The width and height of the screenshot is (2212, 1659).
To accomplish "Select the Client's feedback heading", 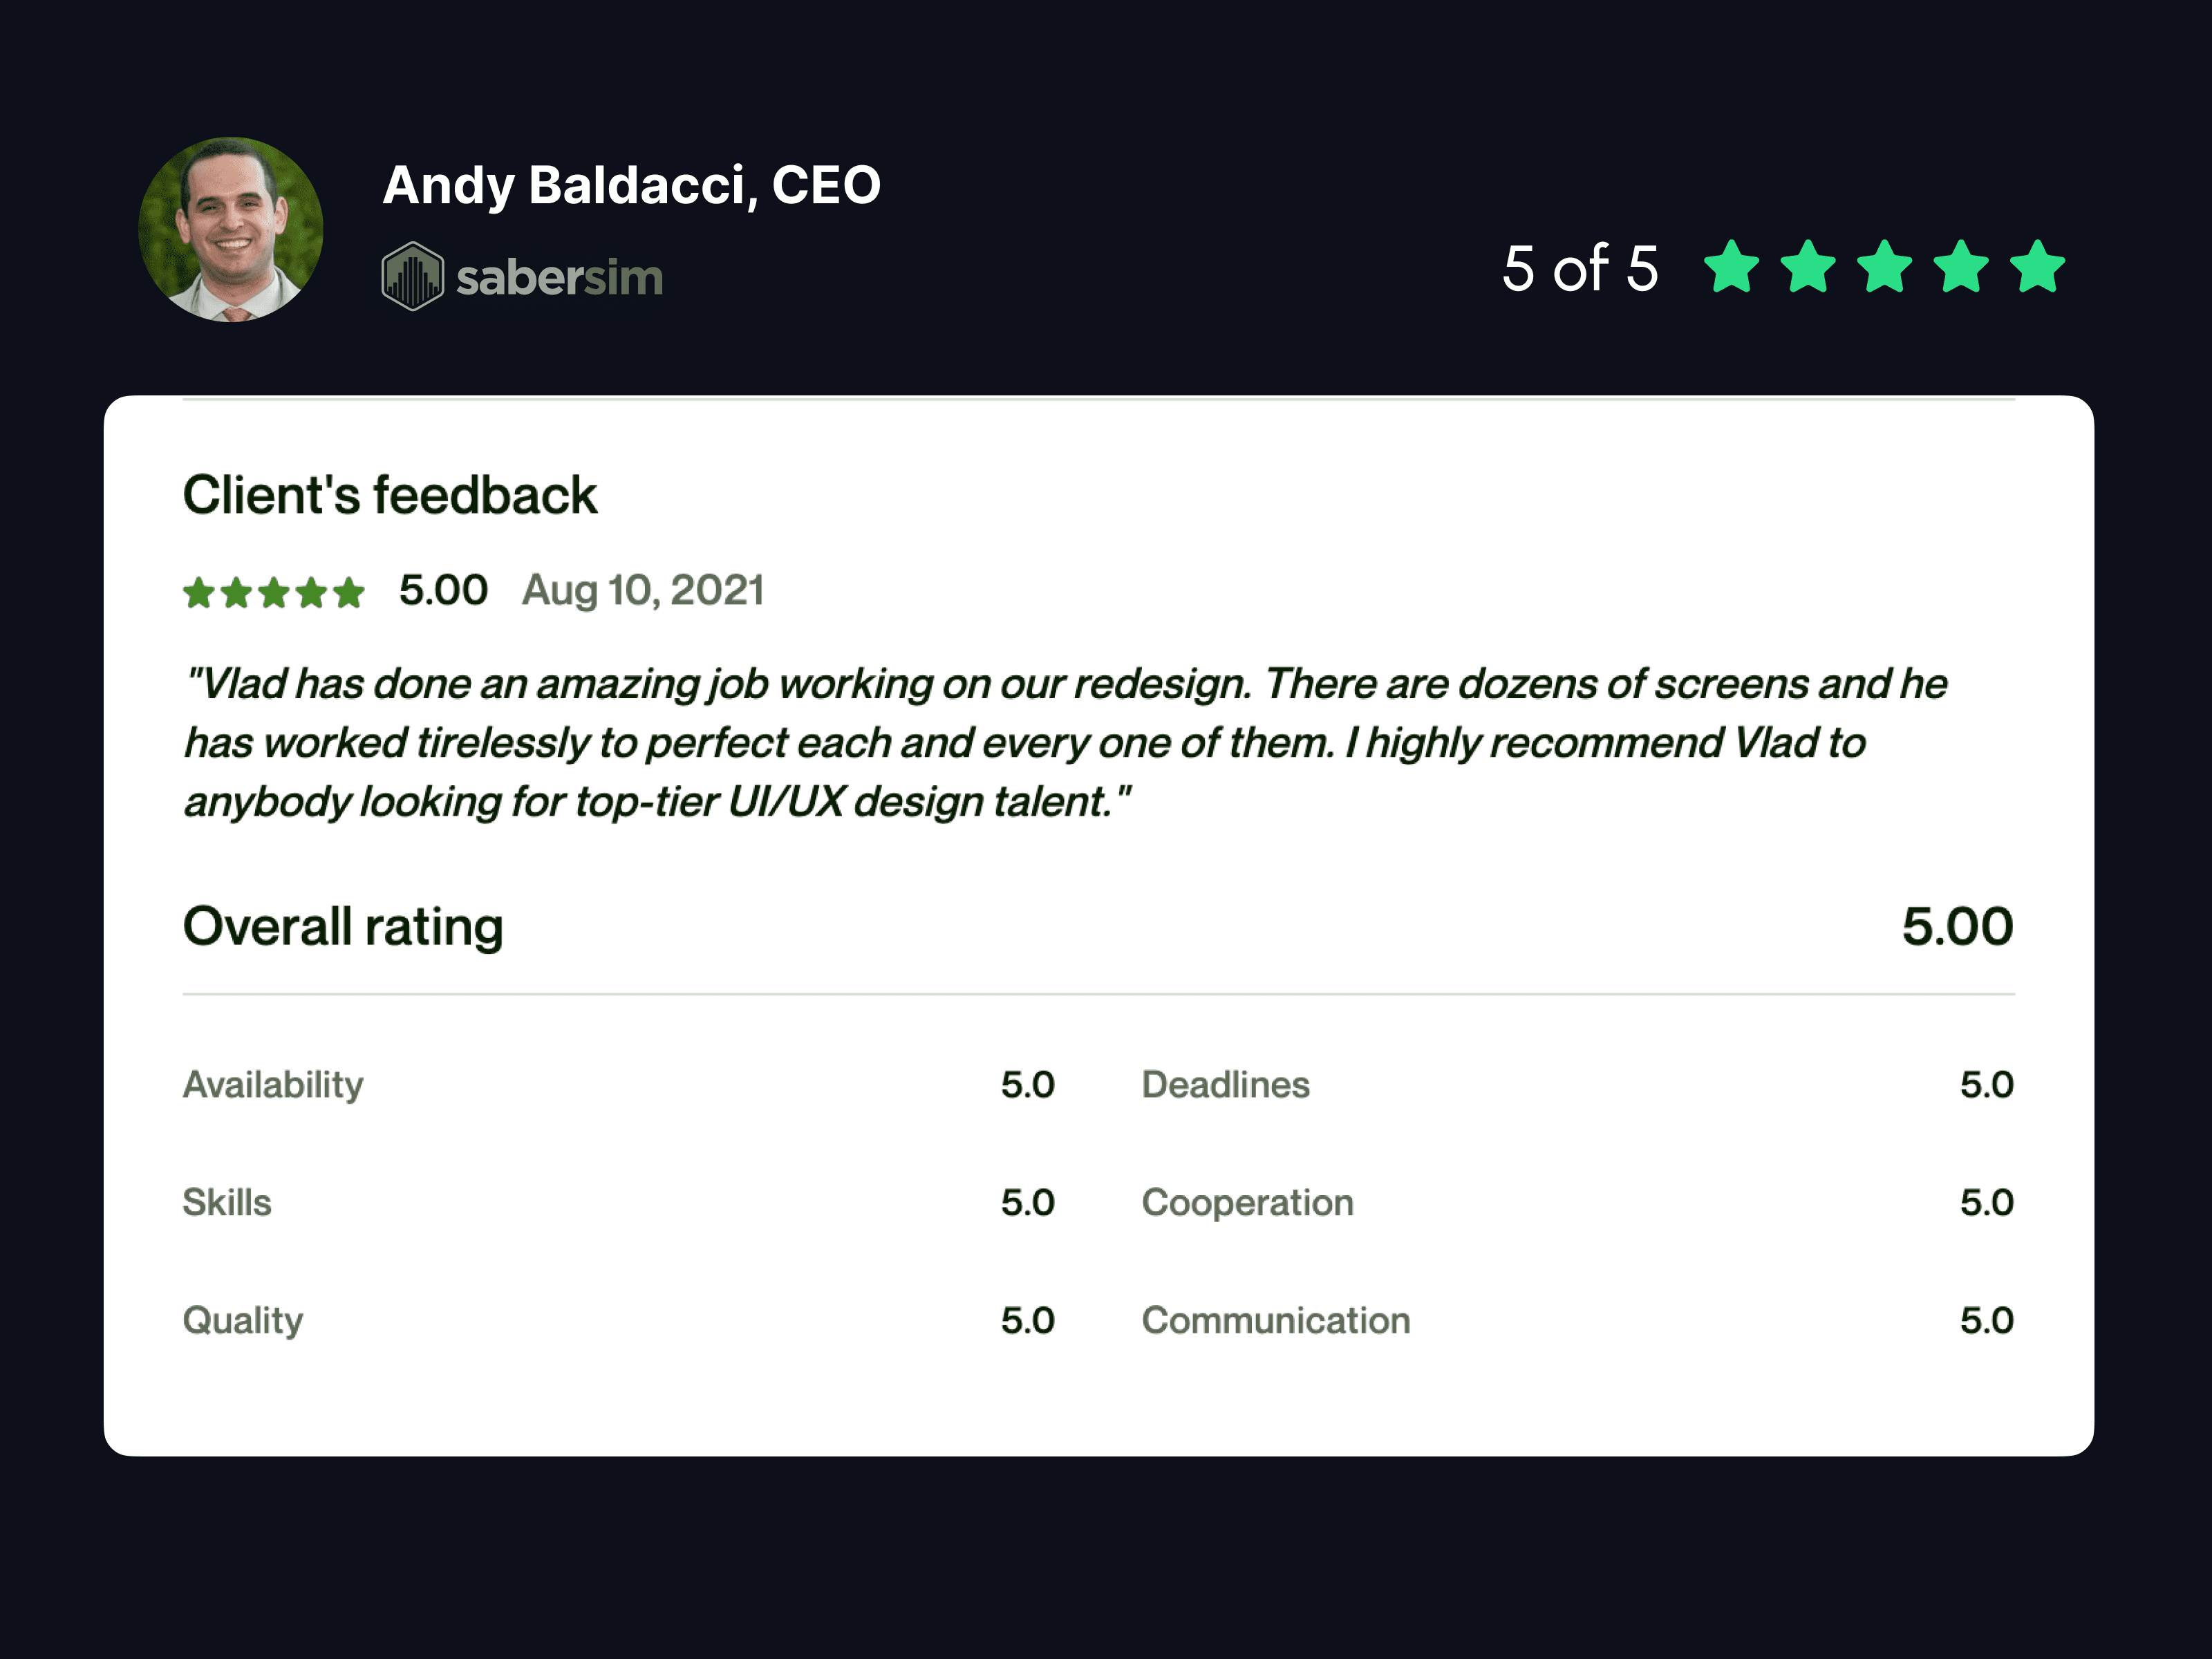I will [x=389, y=495].
